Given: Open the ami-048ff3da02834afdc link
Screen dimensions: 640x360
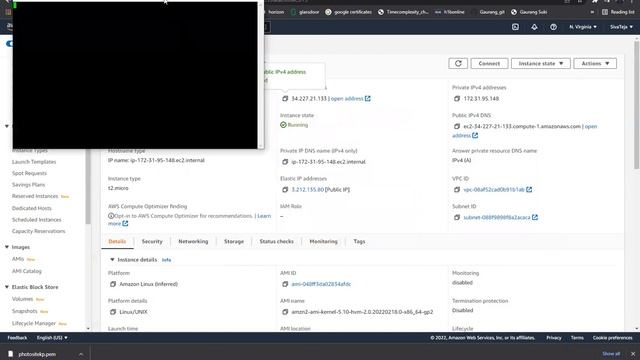Looking at the screenshot, I should (x=321, y=284).
